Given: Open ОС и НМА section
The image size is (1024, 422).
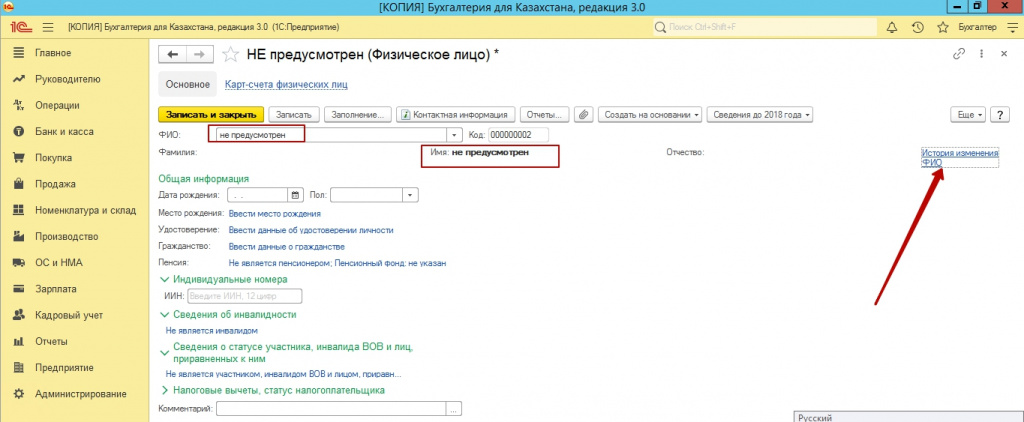Looking at the screenshot, I should [x=59, y=263].
